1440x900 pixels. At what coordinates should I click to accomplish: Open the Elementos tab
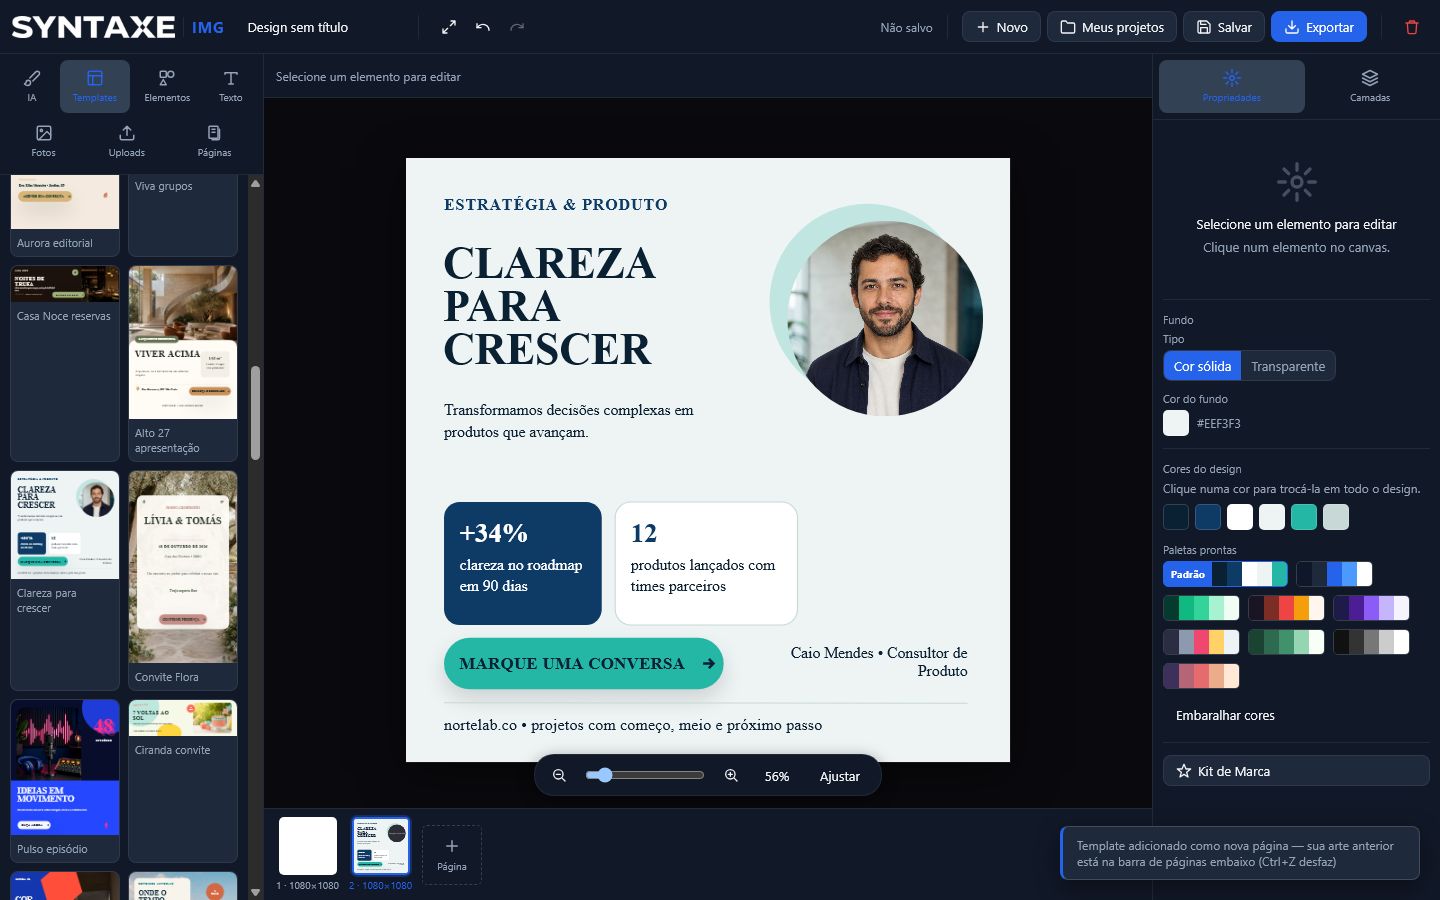pos(167,86)
